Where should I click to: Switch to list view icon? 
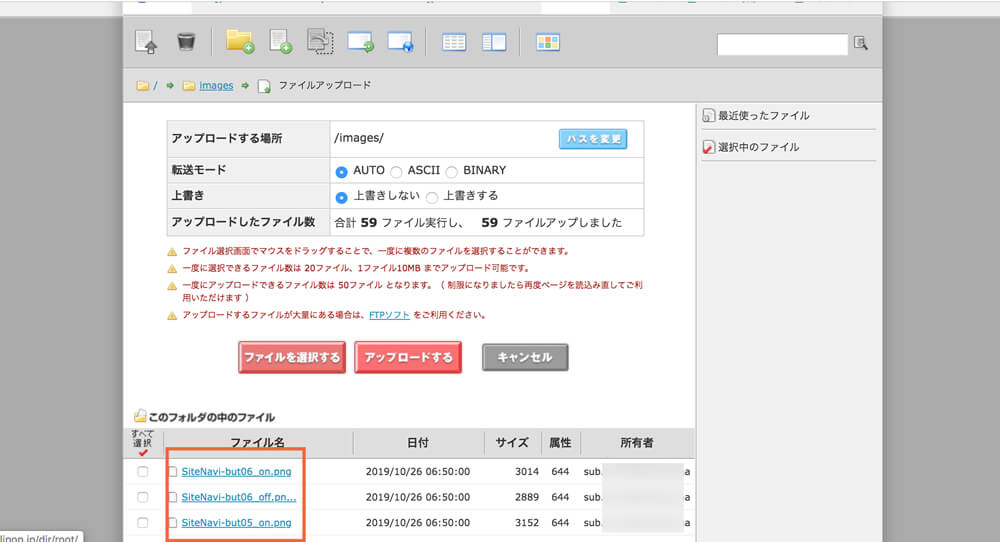(x=454, y=43)
